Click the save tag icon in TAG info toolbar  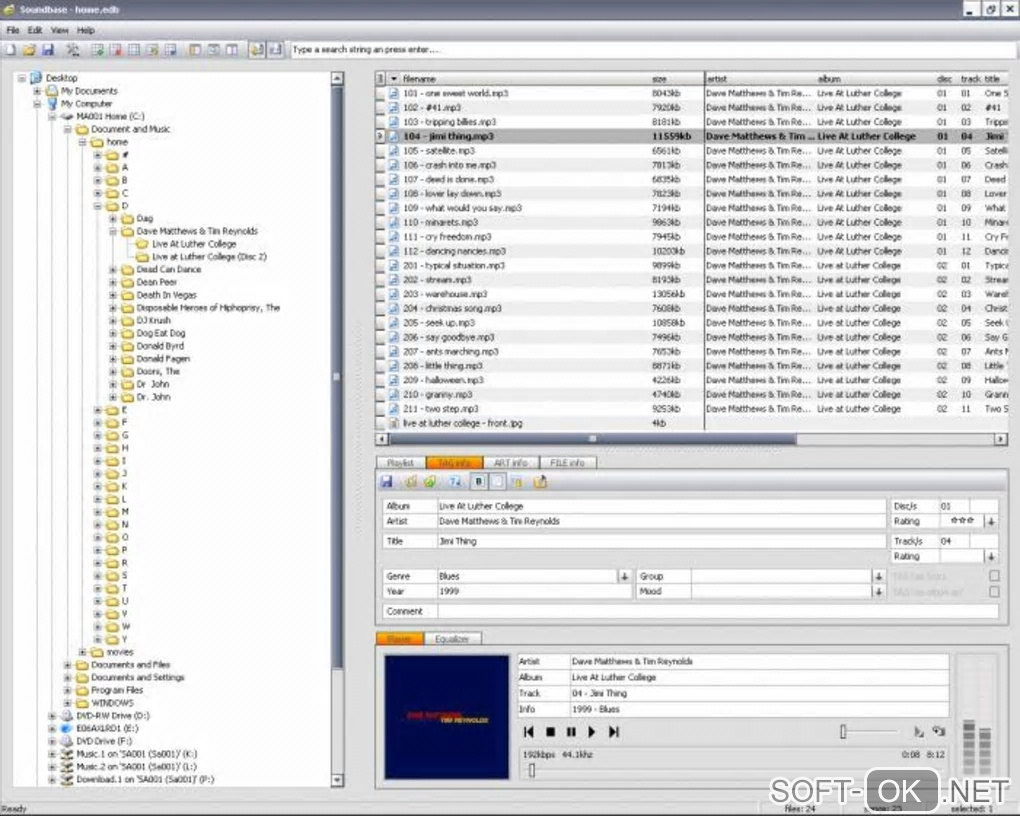coord(387,482)
